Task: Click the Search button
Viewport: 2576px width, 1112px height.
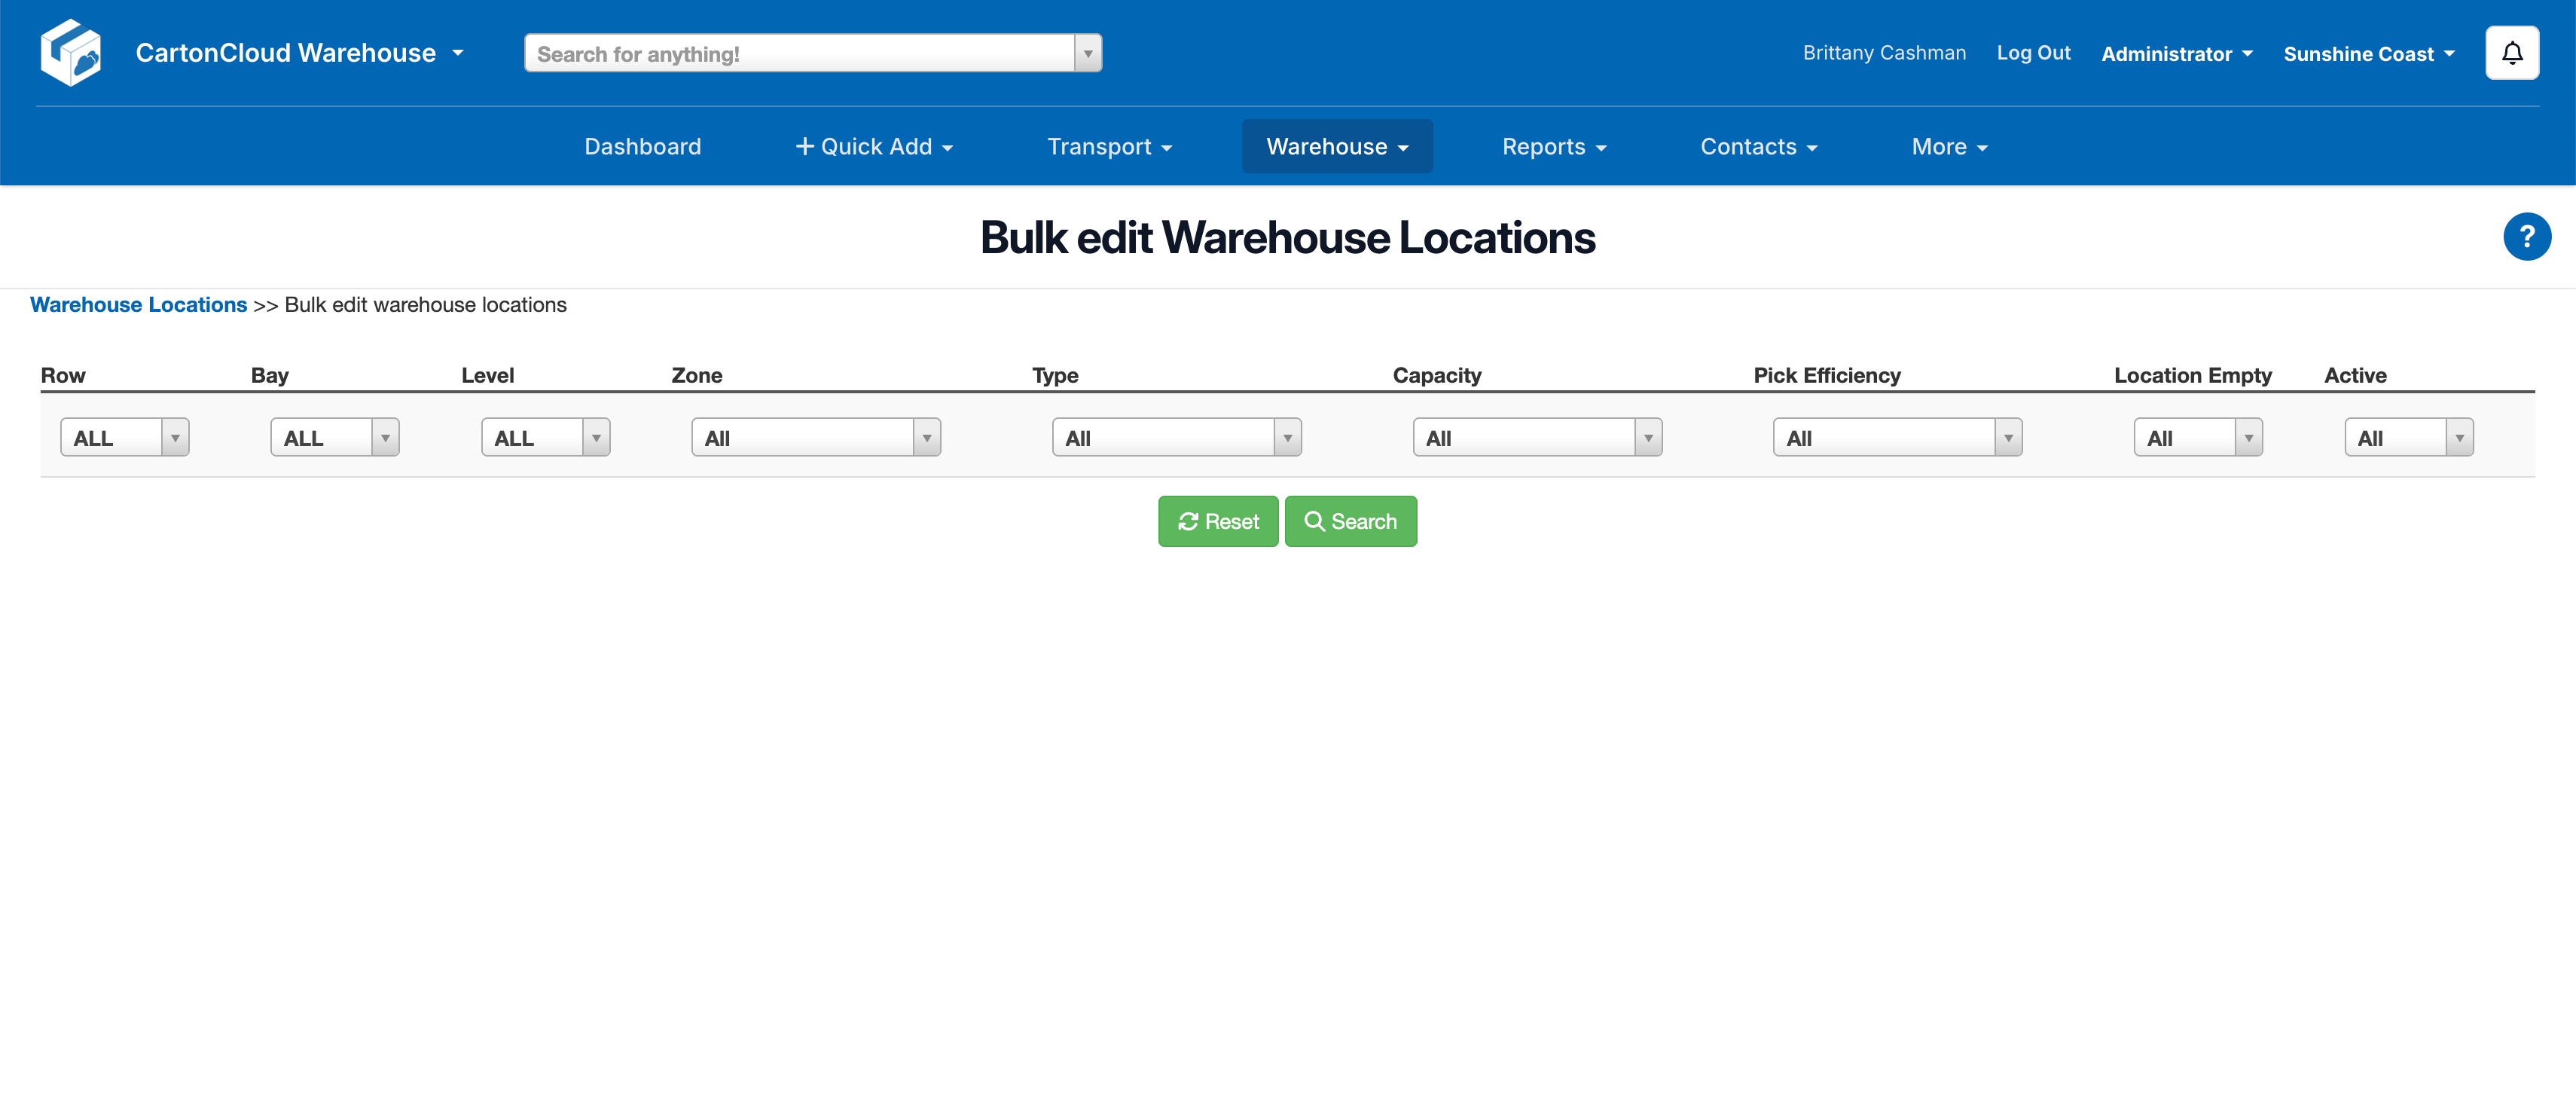Action: 1350,521
